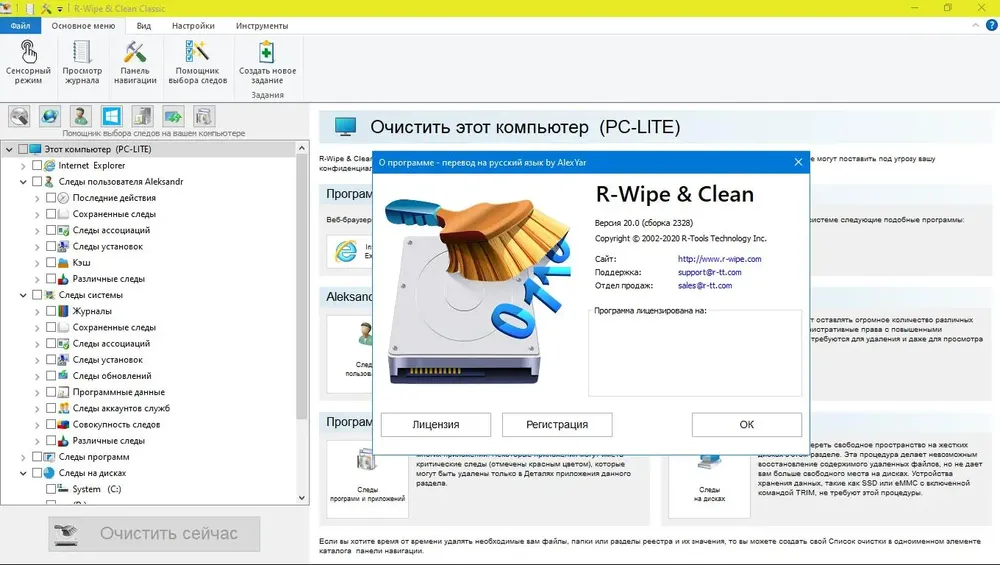
Task: Check the Следы обновлений checkbox
Action: [51, 376]
